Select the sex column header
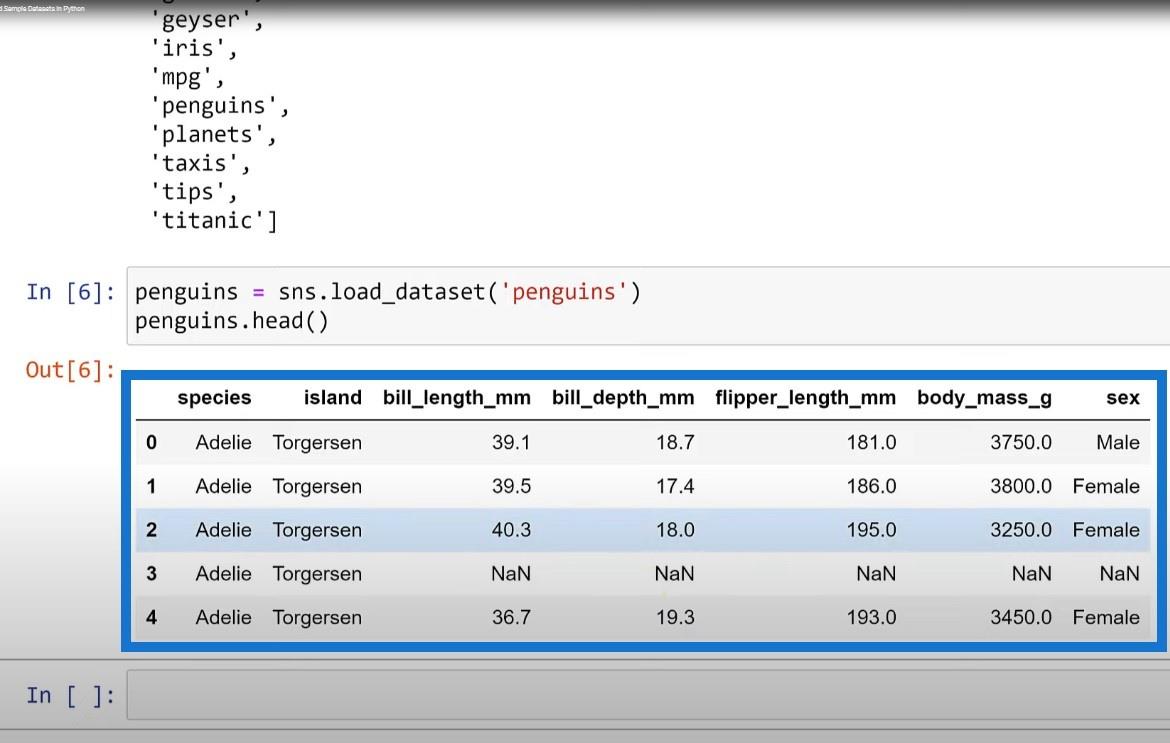This screenshot has height=743, width=1170. [1122, 398]
